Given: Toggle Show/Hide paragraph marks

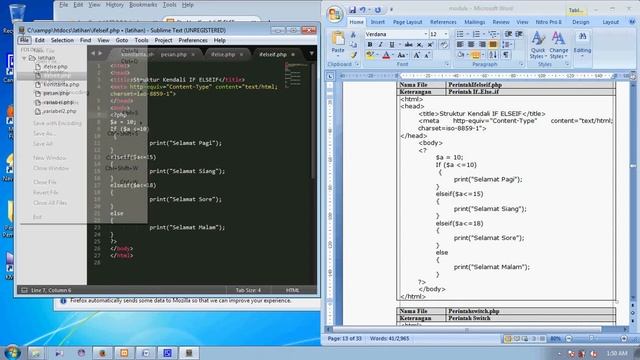Looking at the screenshot, I should tap(506, 55).
